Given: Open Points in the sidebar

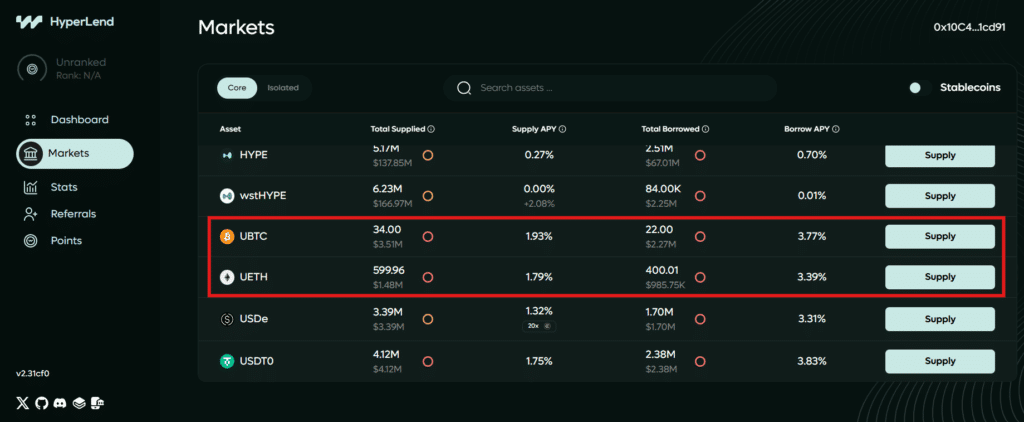Looking at the screenshot, I should click(x=54, y=240).
